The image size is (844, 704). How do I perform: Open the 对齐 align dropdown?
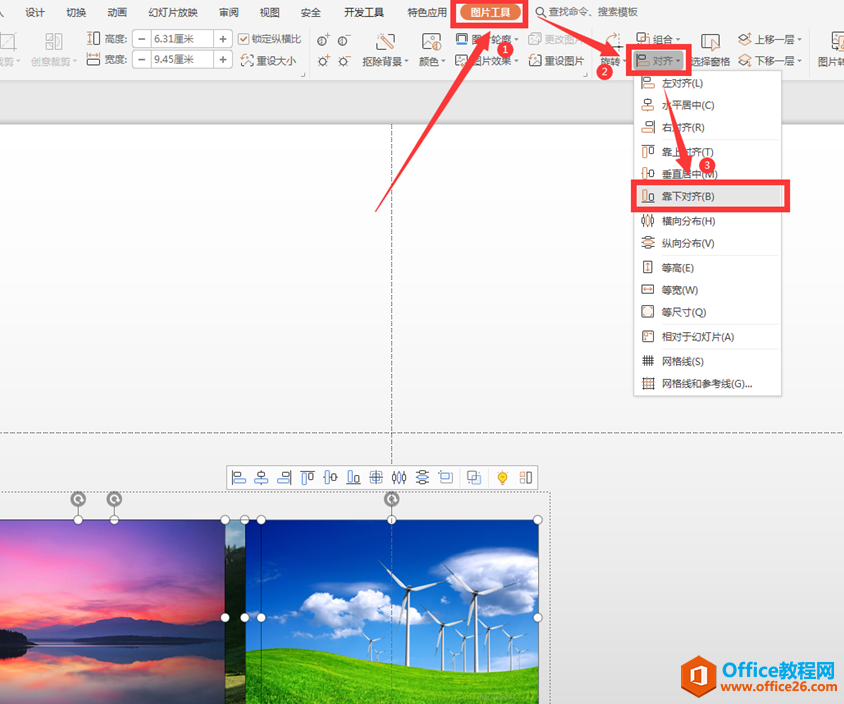(x=658, y=61)
